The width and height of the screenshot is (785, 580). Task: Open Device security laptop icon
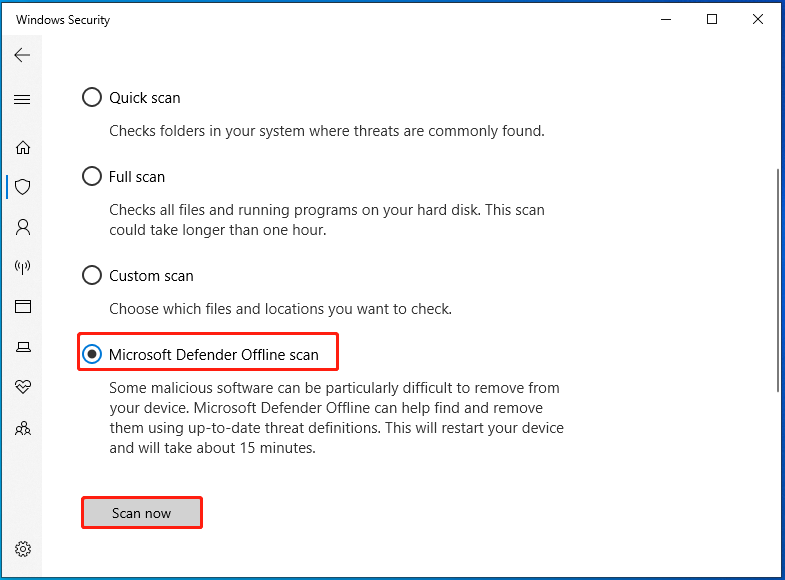pos(23,346)
